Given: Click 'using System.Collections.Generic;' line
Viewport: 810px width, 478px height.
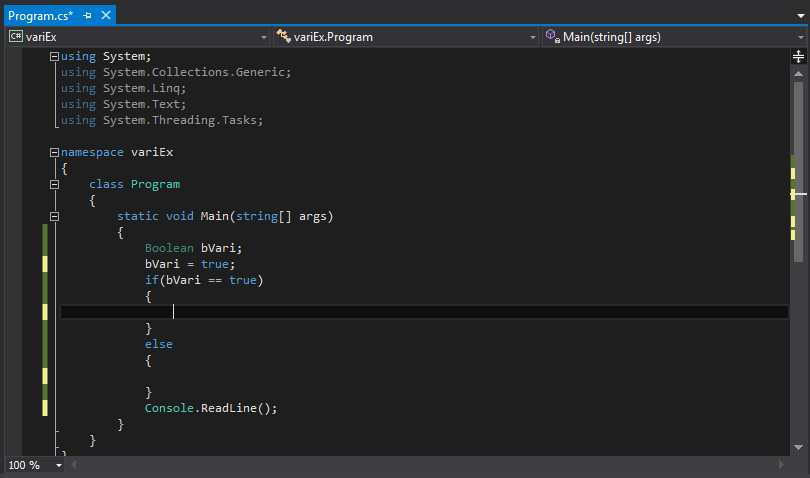Looking at the screenshot, I should coord(176,72).
